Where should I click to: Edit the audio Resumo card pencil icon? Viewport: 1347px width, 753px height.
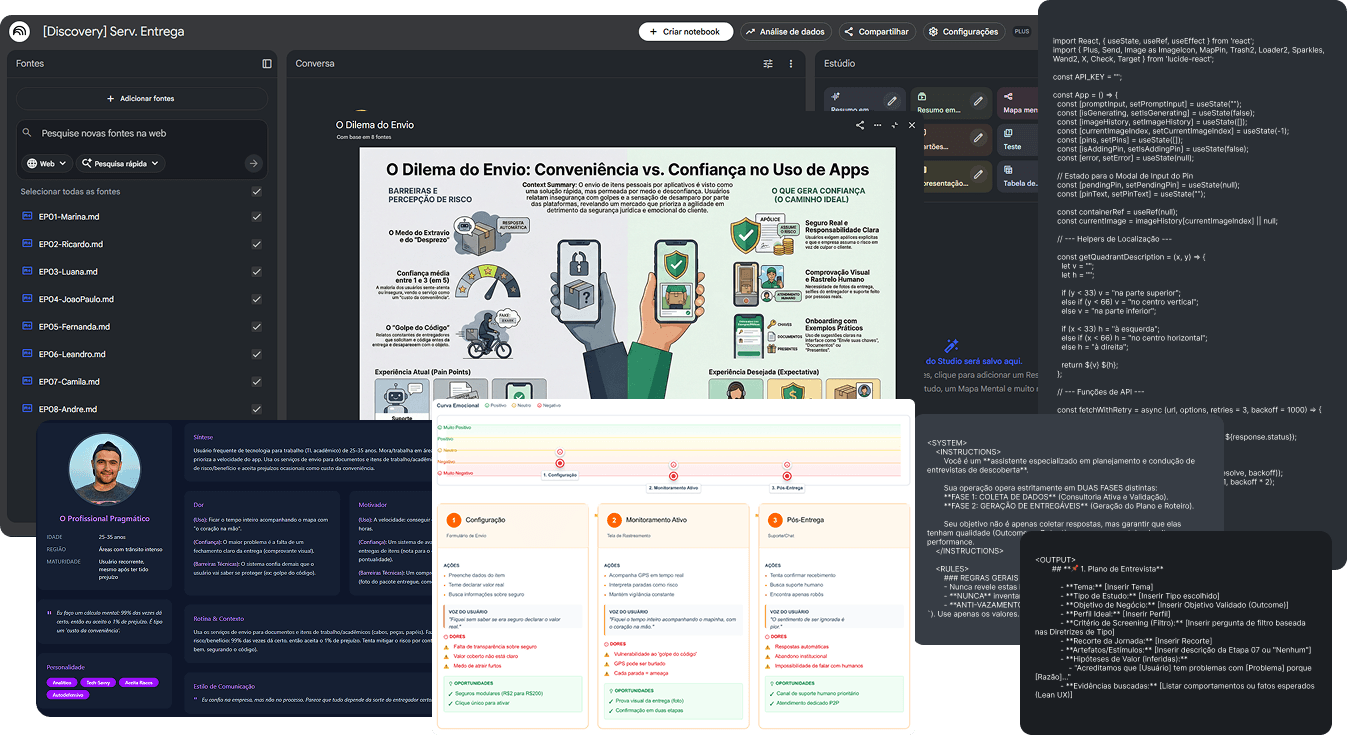pyautogui.click(x=891, y=101)
